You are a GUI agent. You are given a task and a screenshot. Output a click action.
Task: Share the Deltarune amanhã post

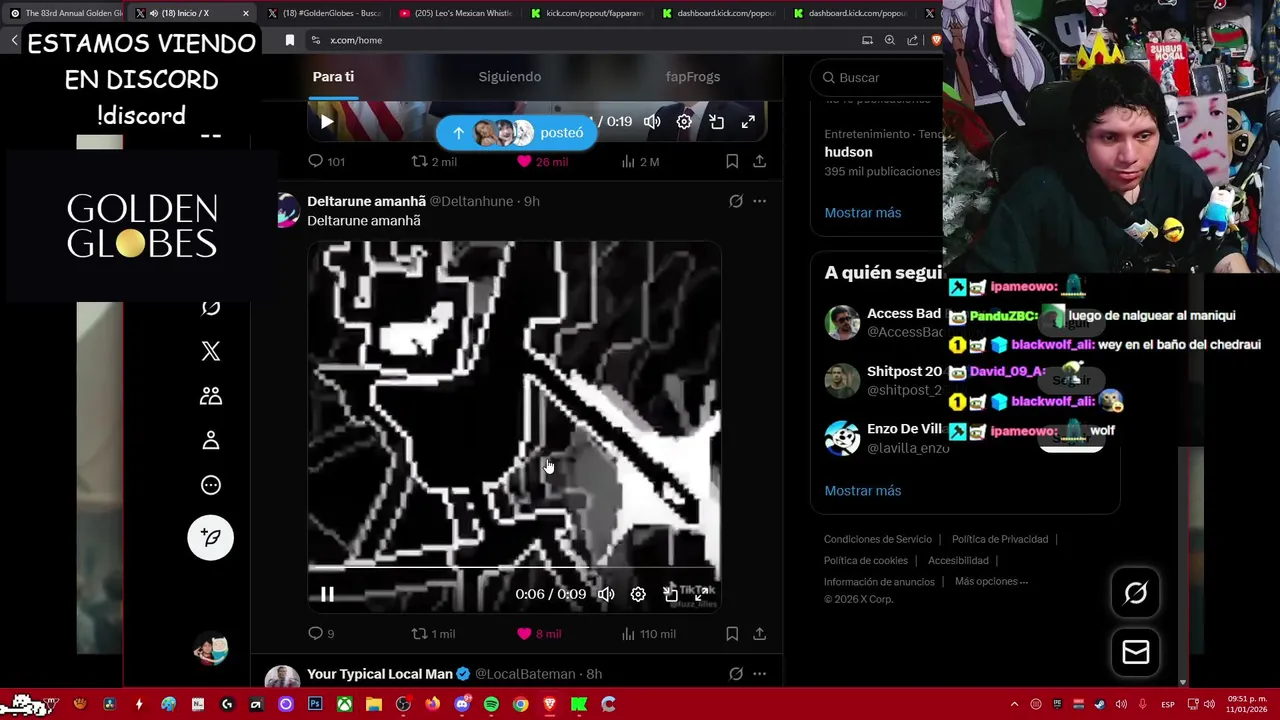pos(760,633)
